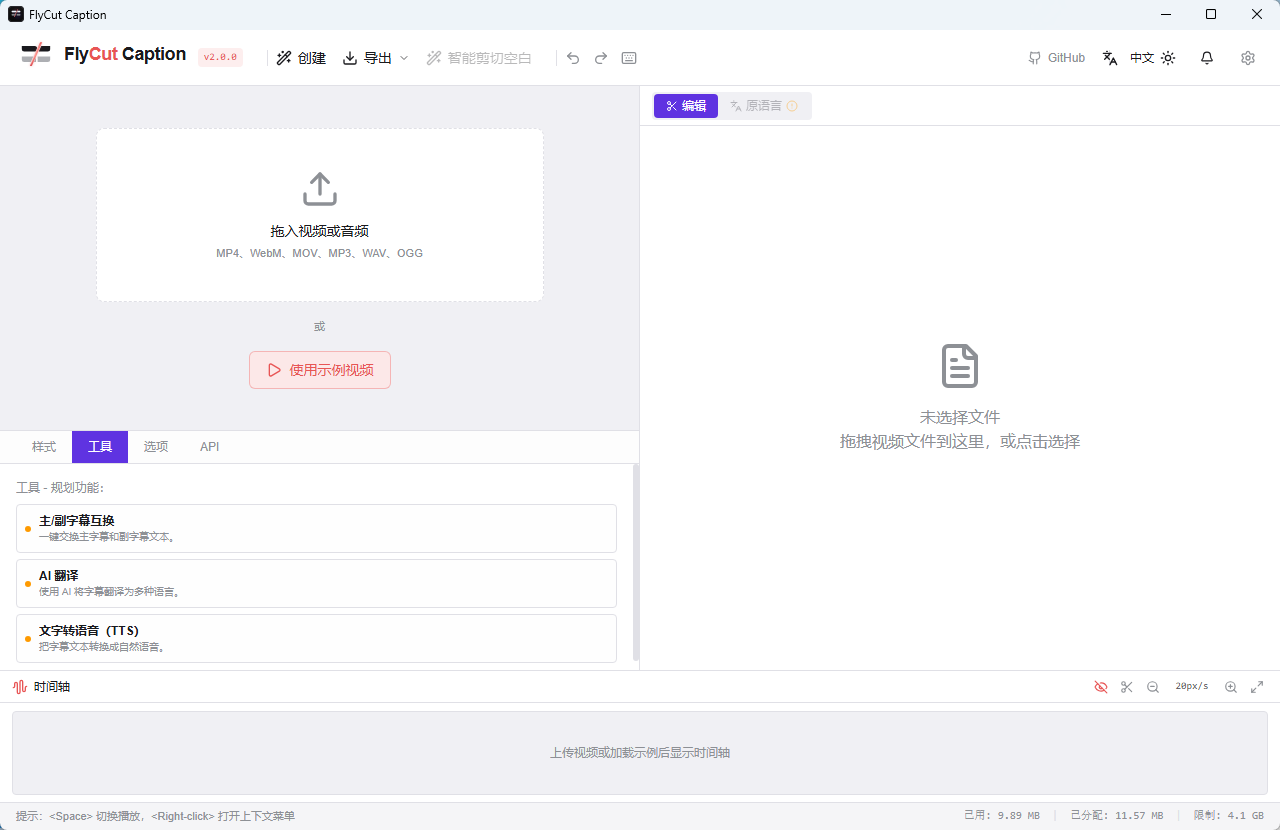
Task: Click the info icon next to 原语言
Action: [x=793, y=106]
